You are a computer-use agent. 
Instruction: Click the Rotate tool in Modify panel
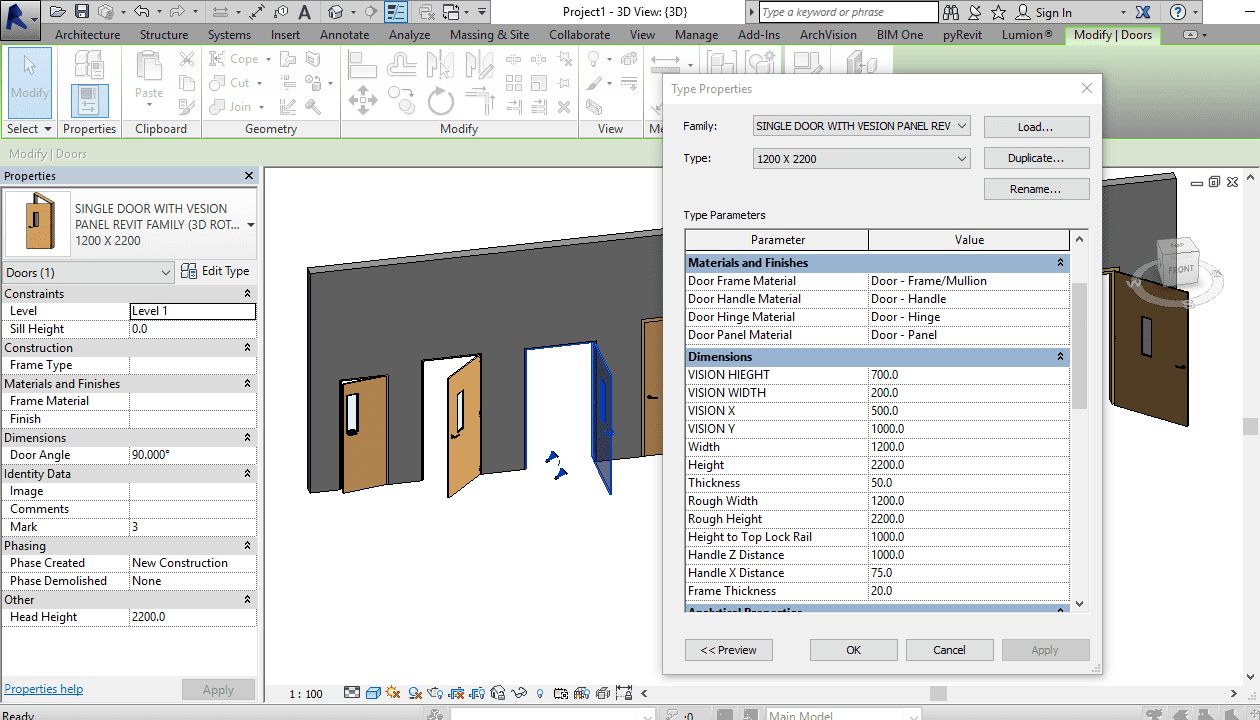tap(440, 102)
